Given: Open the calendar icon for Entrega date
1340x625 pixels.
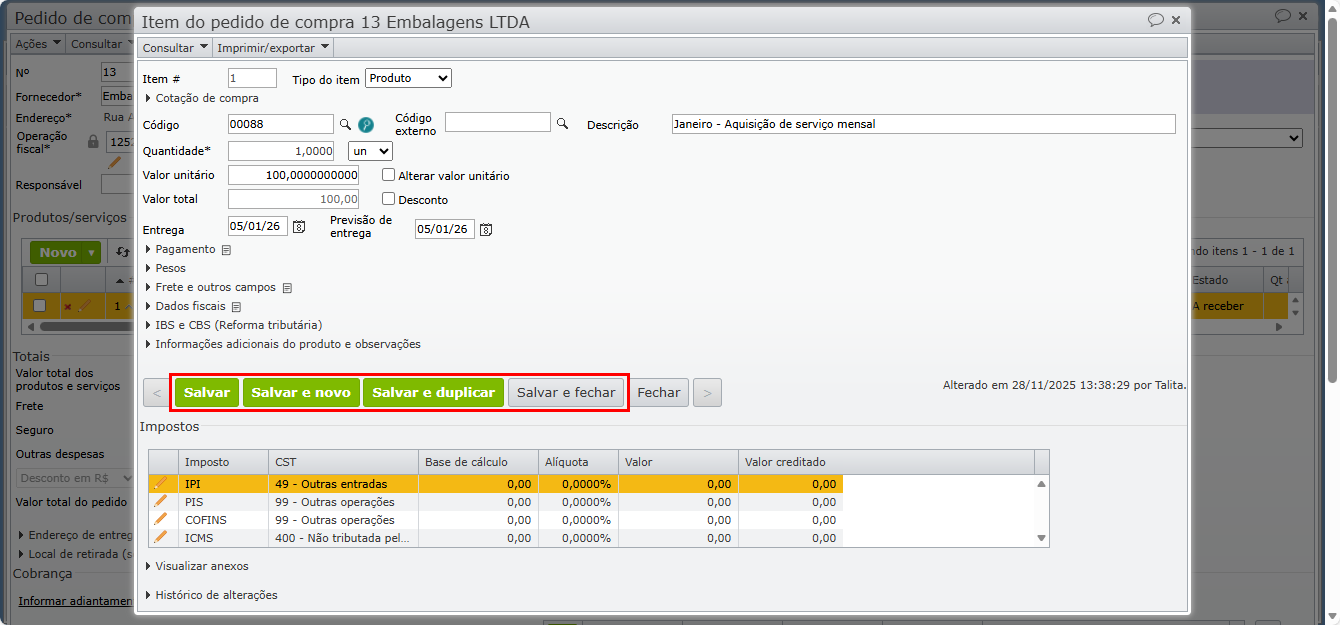Looking at the screenshot, I should click(x=298, y=228).
